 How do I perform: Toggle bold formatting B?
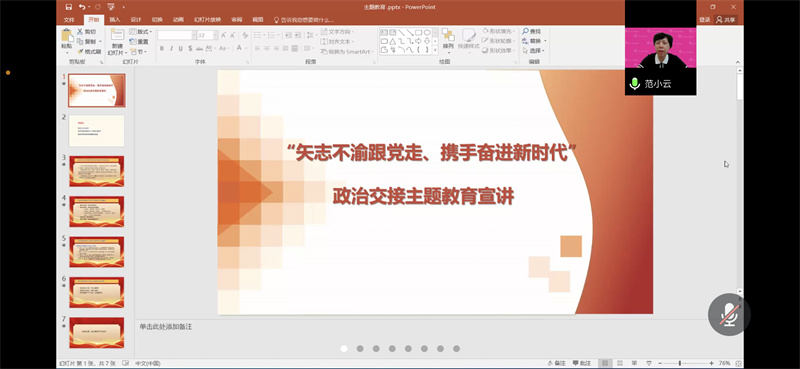162,48
